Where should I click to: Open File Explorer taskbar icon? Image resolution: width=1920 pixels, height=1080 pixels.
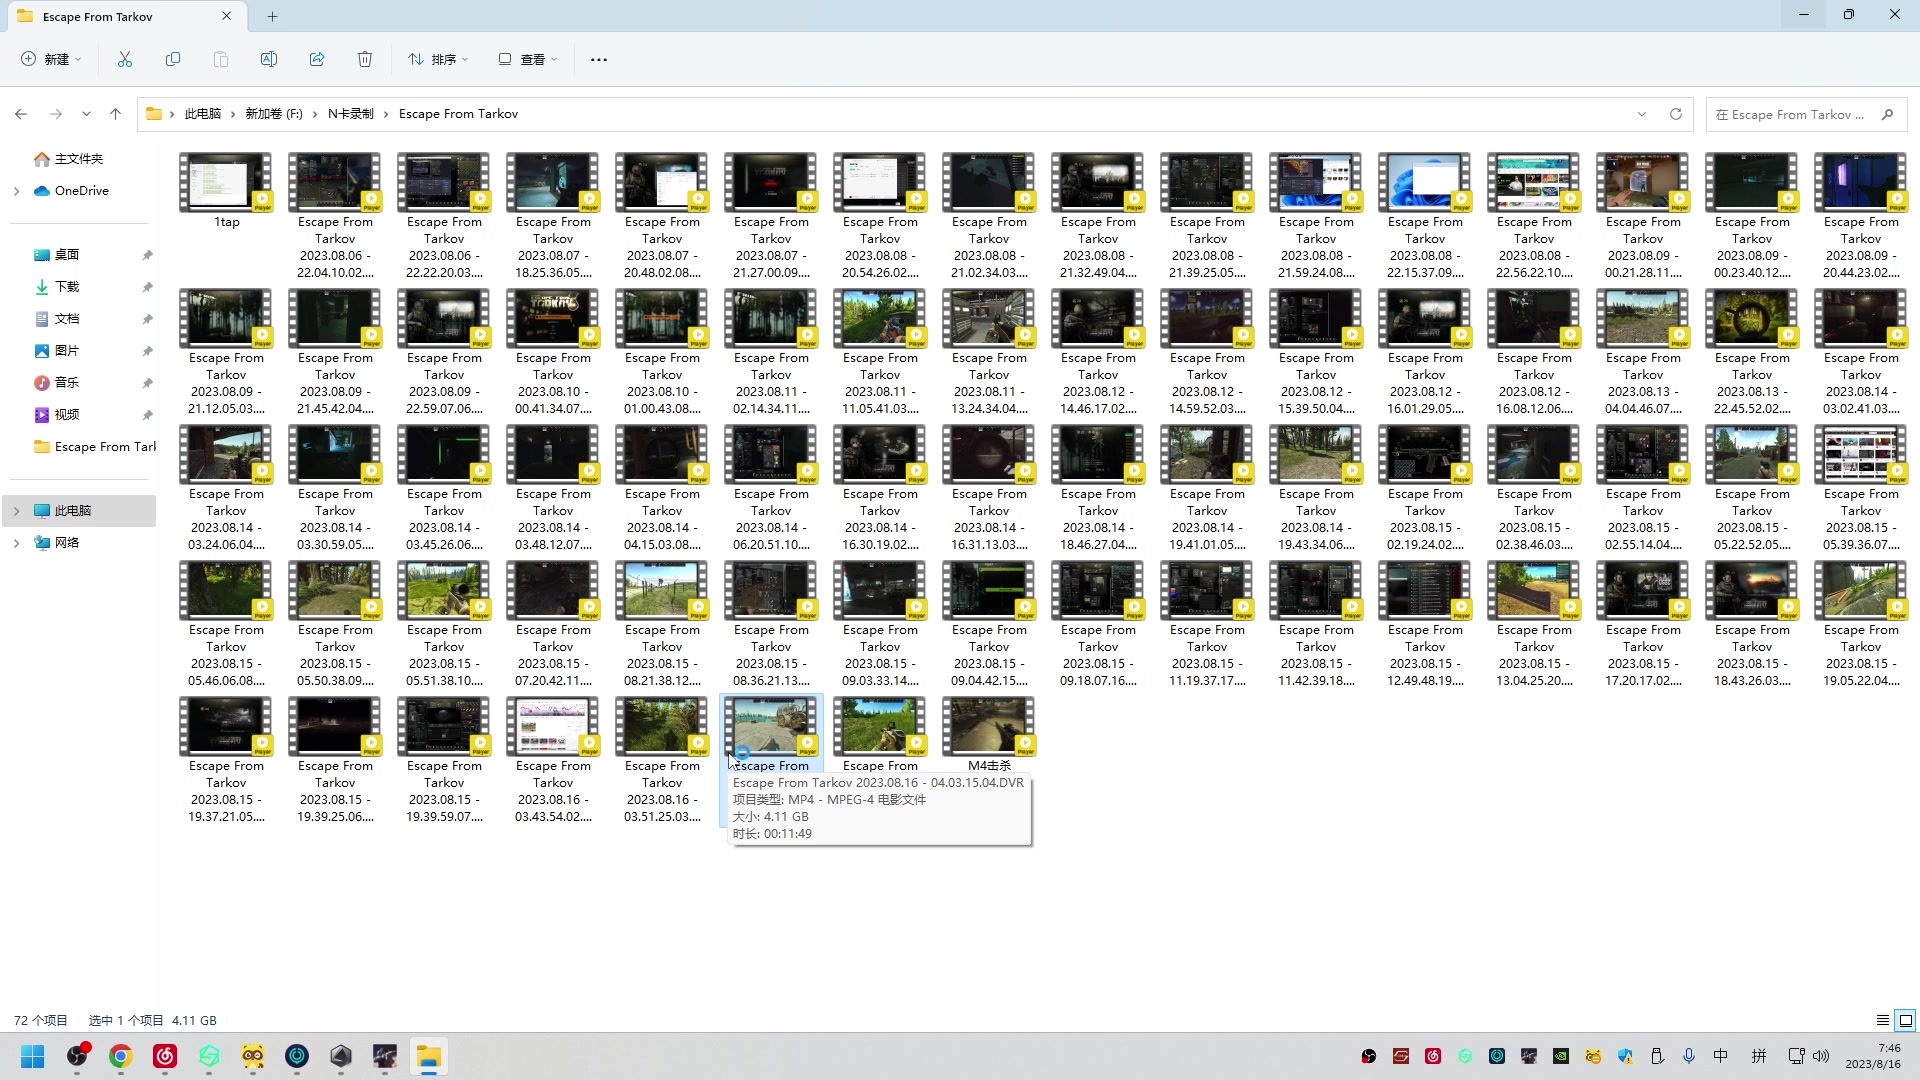tap(429, 1056)
